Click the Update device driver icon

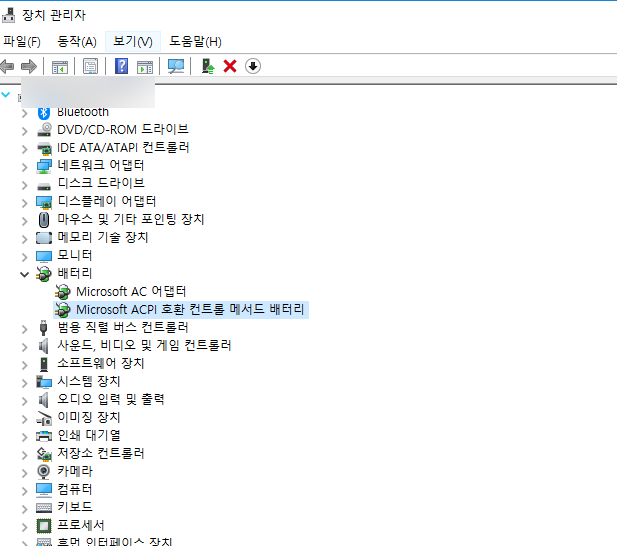pyautogui.click(x=208, y=66)
